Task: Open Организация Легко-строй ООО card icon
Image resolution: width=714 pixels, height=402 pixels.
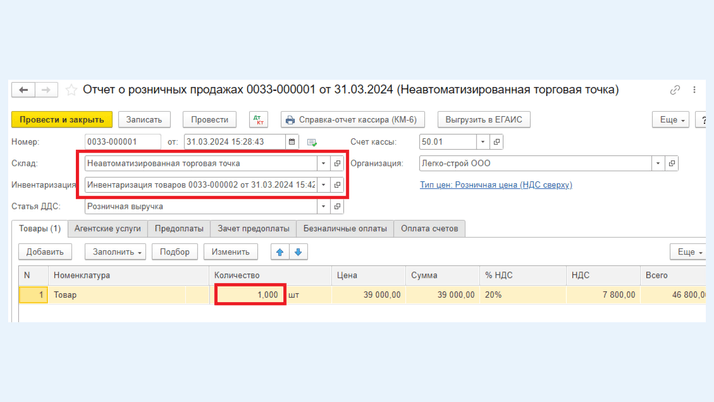Action: tap(672, 163)
